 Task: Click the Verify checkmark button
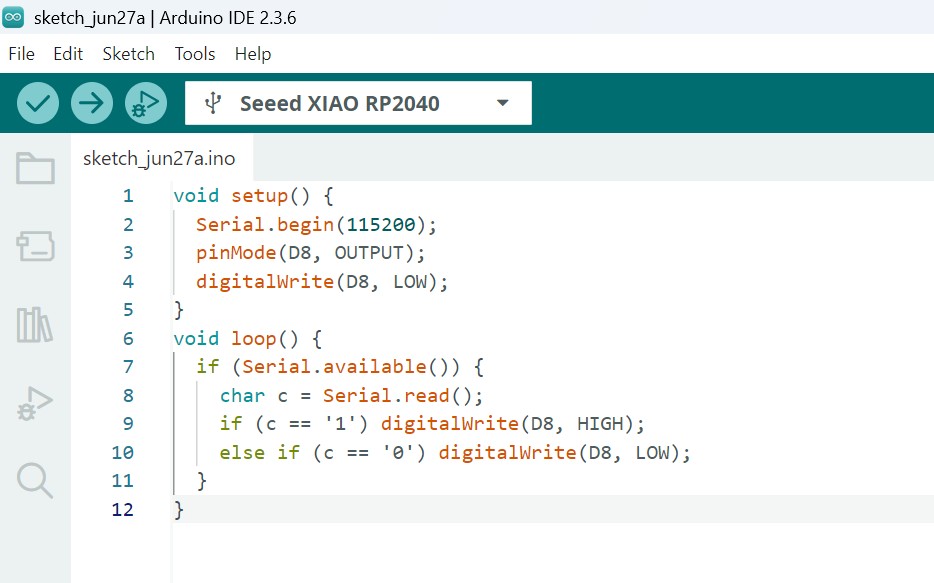pos(38,103)
